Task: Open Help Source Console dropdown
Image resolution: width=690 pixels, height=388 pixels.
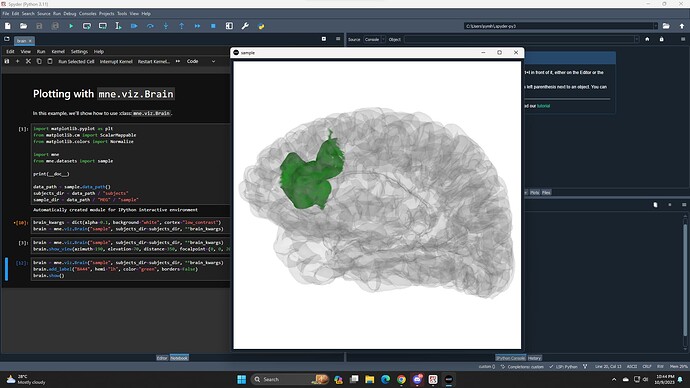Action: click(x=374, y=39)
